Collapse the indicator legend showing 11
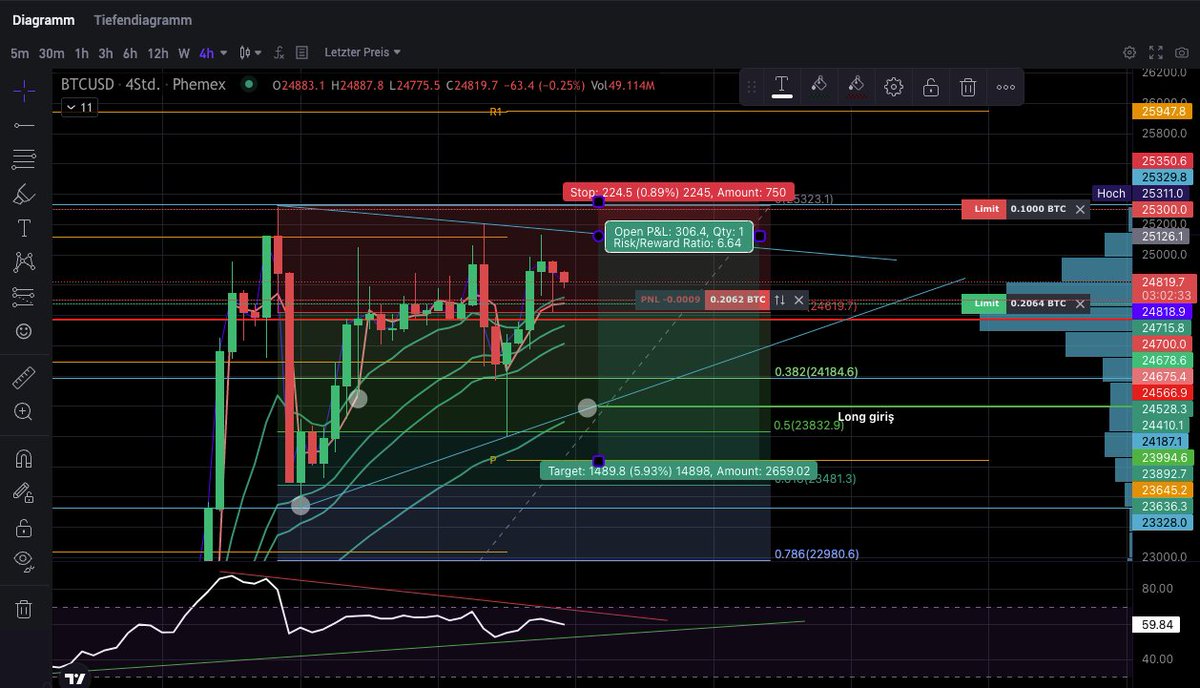 coord(78,107)
